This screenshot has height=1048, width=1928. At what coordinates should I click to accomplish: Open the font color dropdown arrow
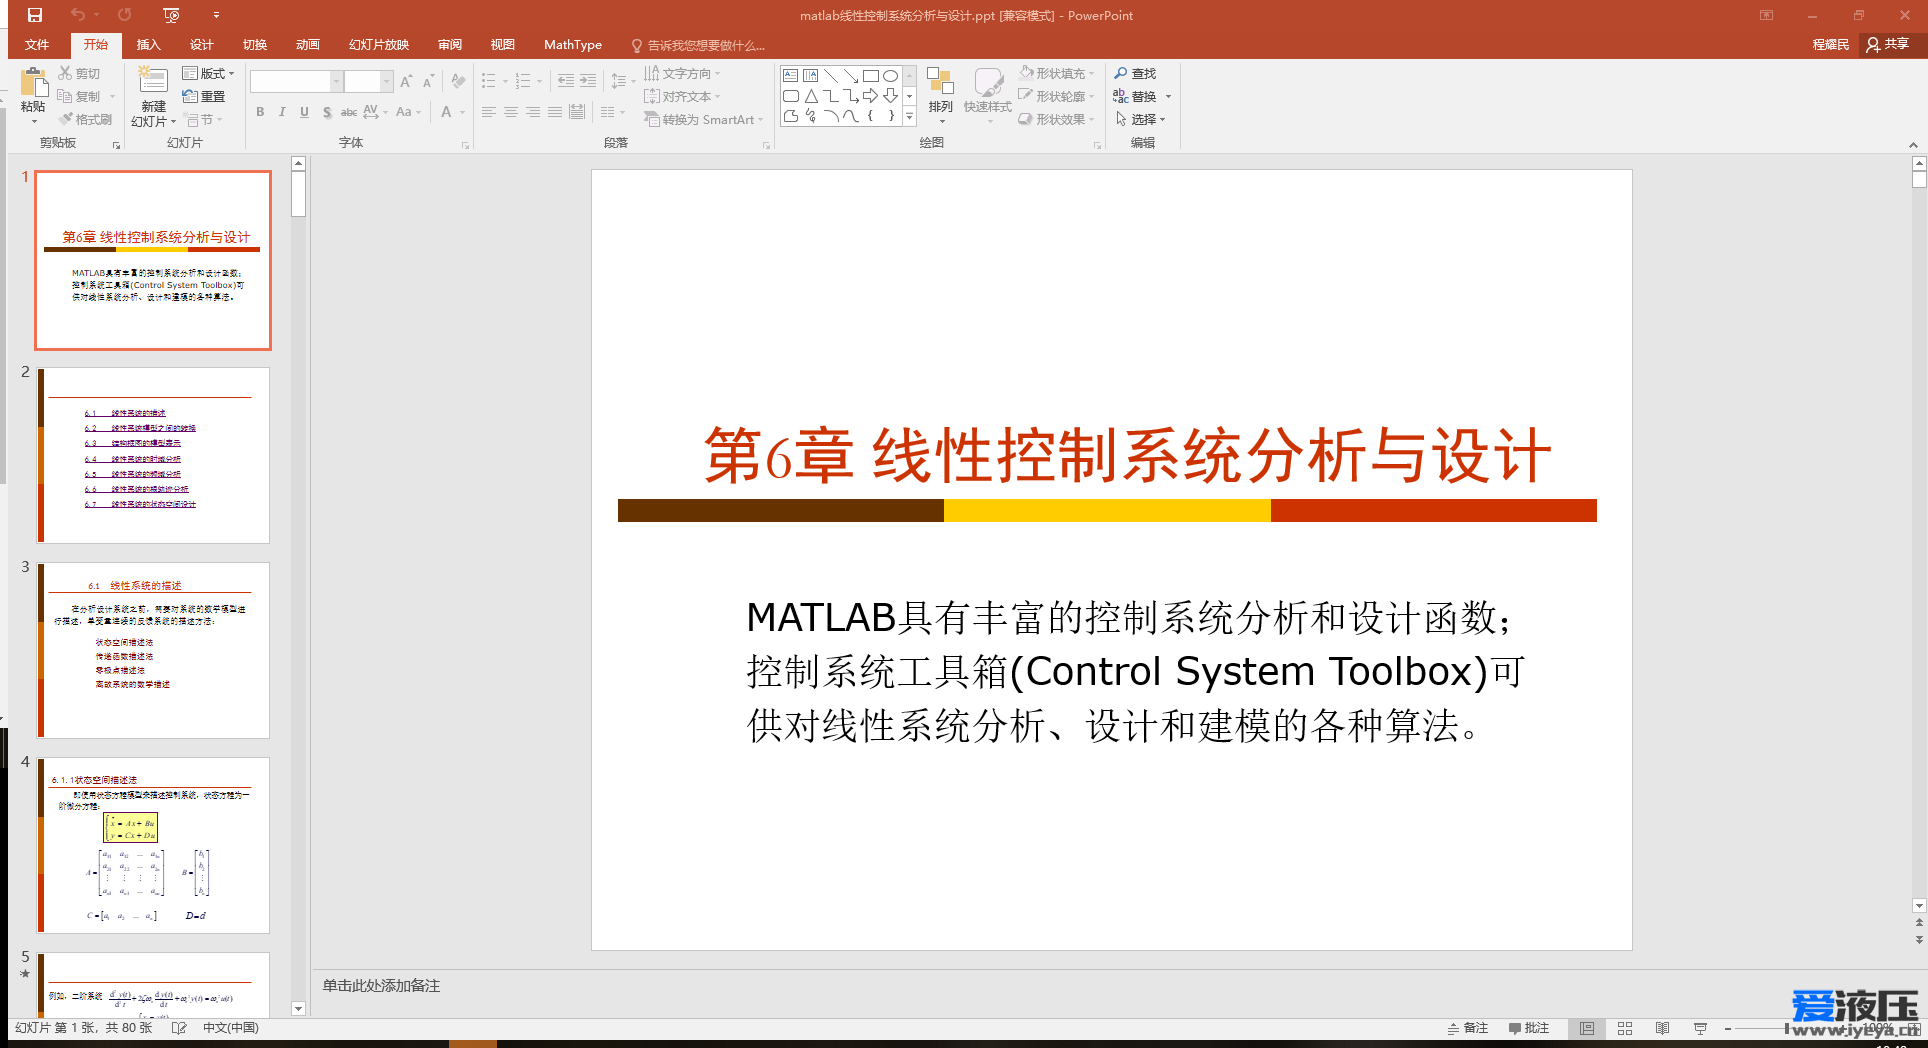click(463, 112)
